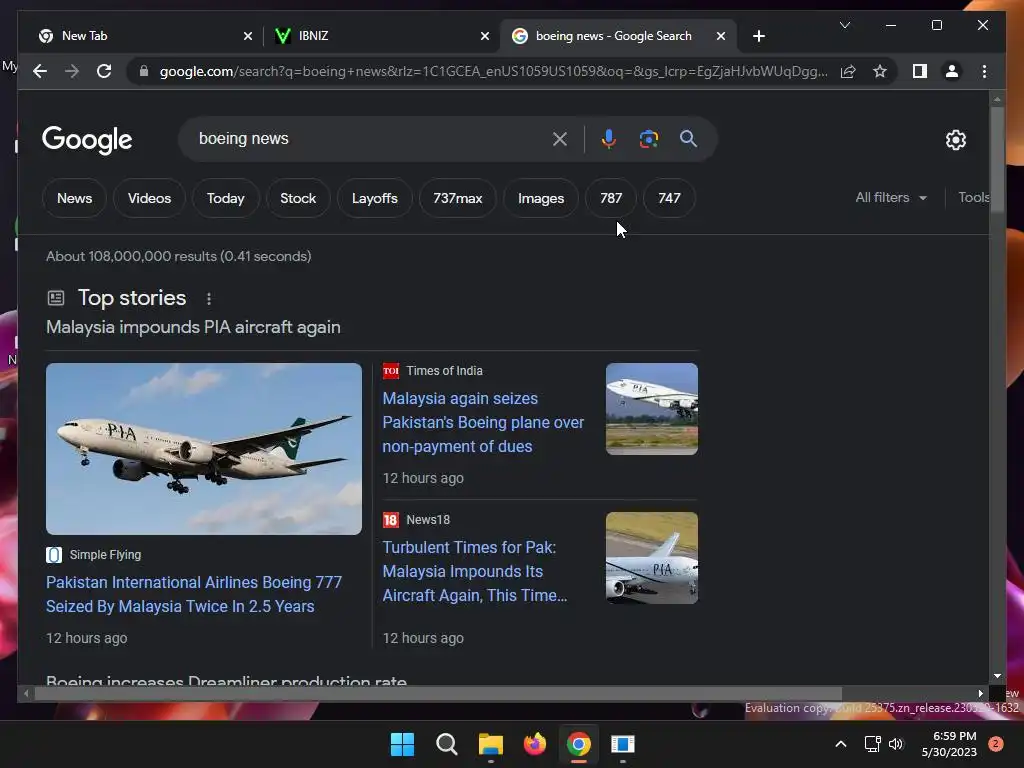Click the horizontal scrollbar thumb
Screen dimensions: 1024x768
pos(438,694)
